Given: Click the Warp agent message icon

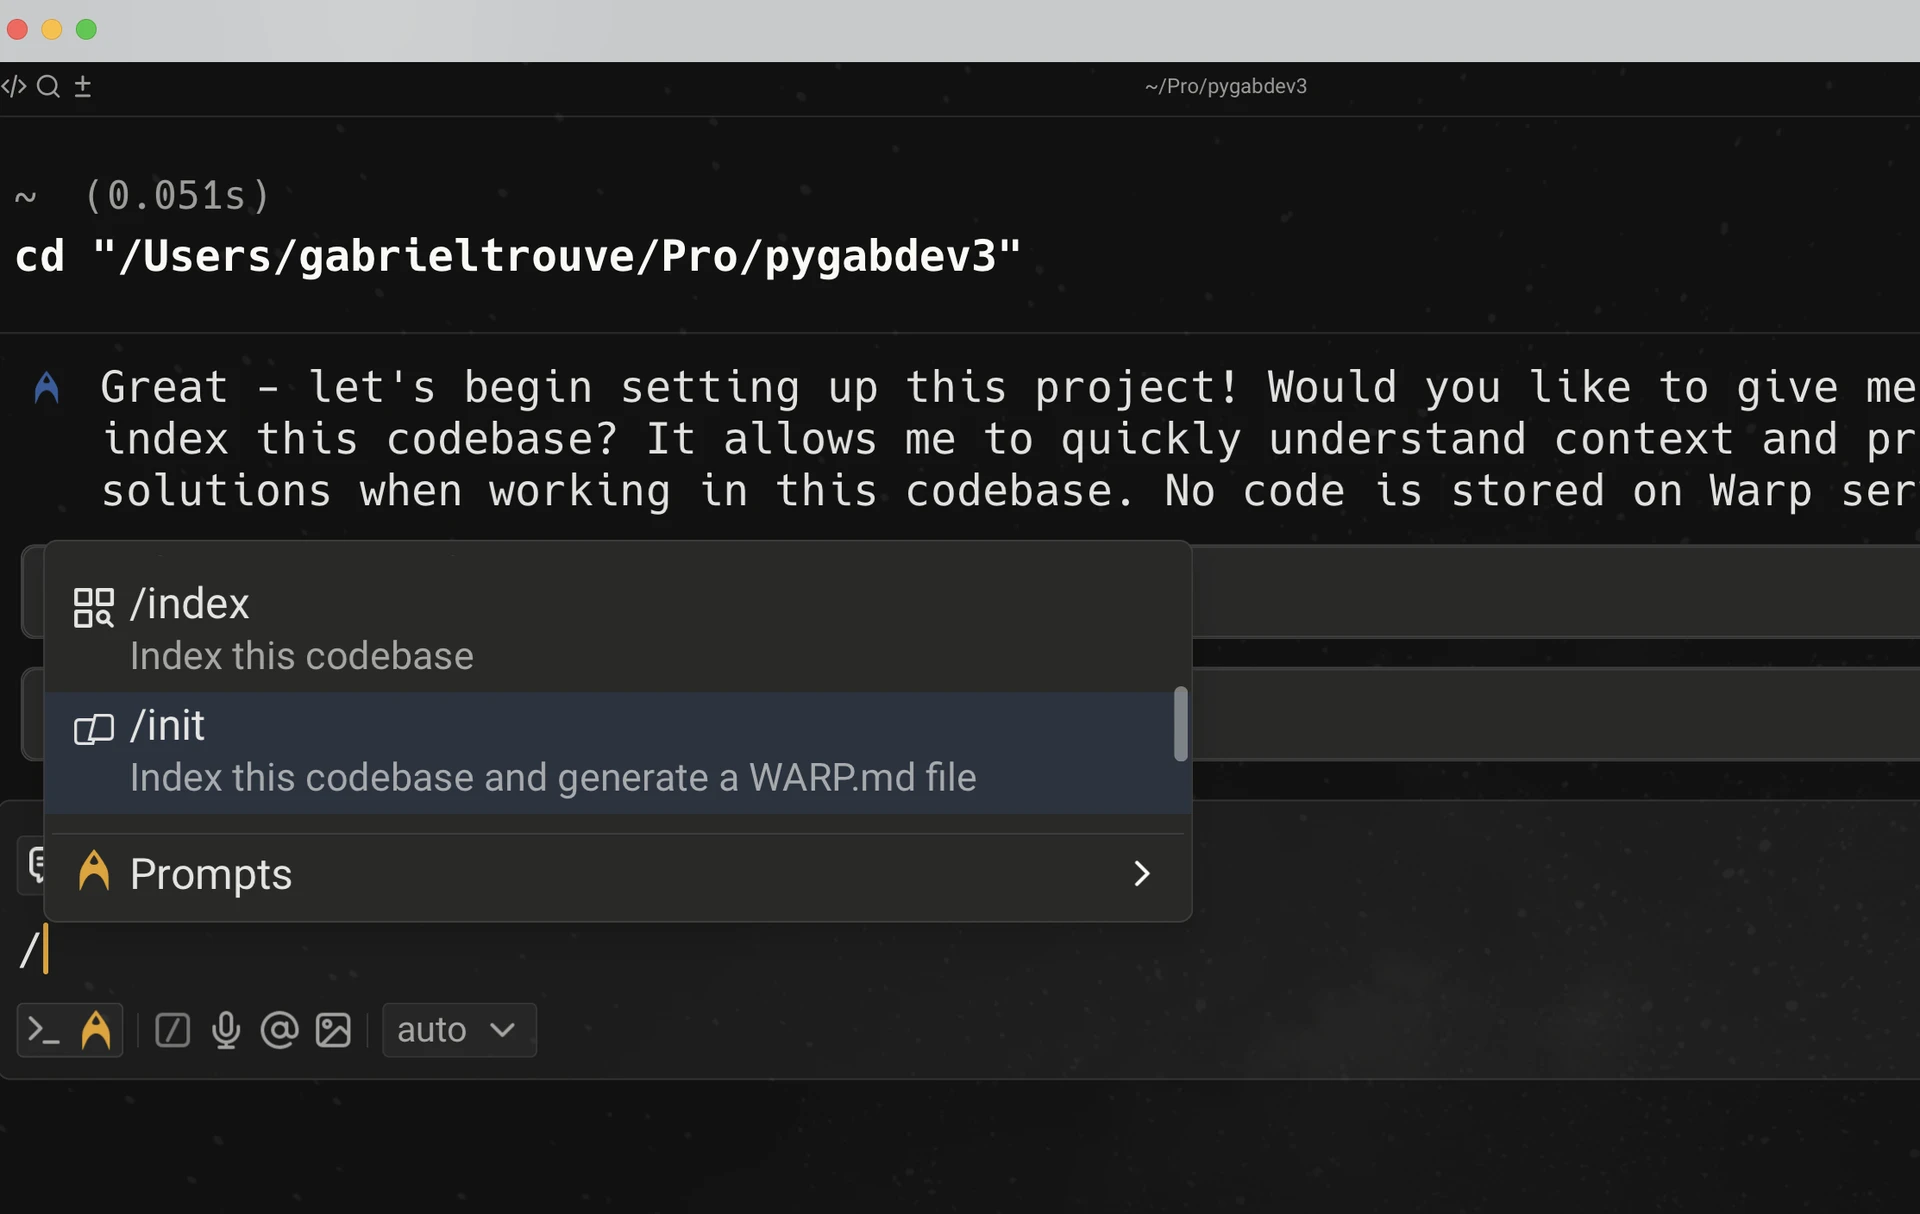Looking at the screenshot, I should click(47, 388).
